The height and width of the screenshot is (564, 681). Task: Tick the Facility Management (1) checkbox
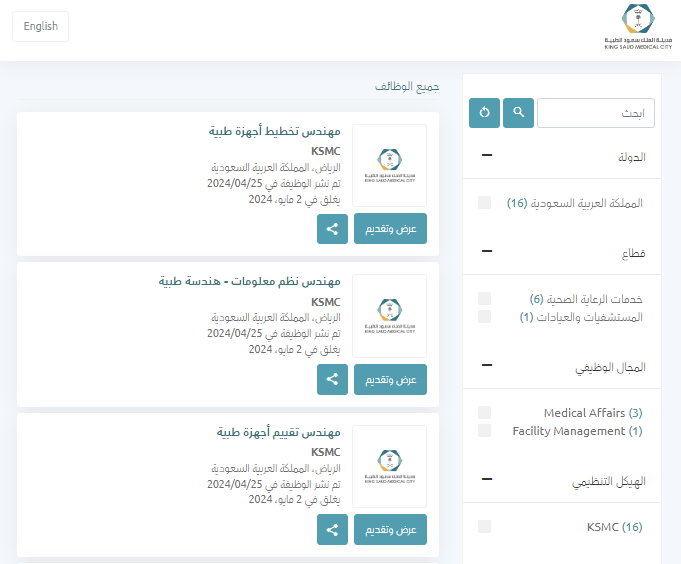(x=485, y=431)
